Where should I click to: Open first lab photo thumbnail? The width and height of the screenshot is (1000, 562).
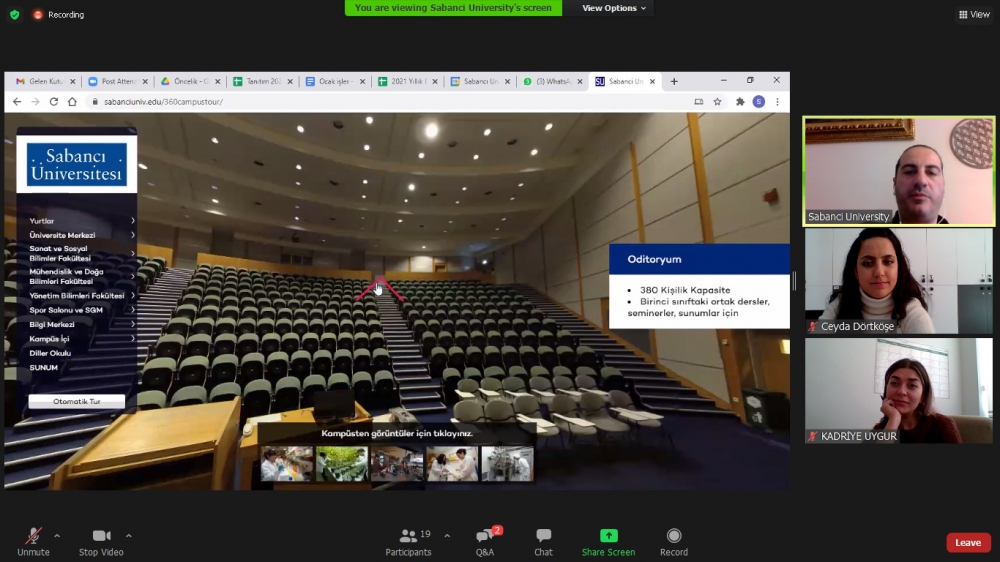point(286,463)
